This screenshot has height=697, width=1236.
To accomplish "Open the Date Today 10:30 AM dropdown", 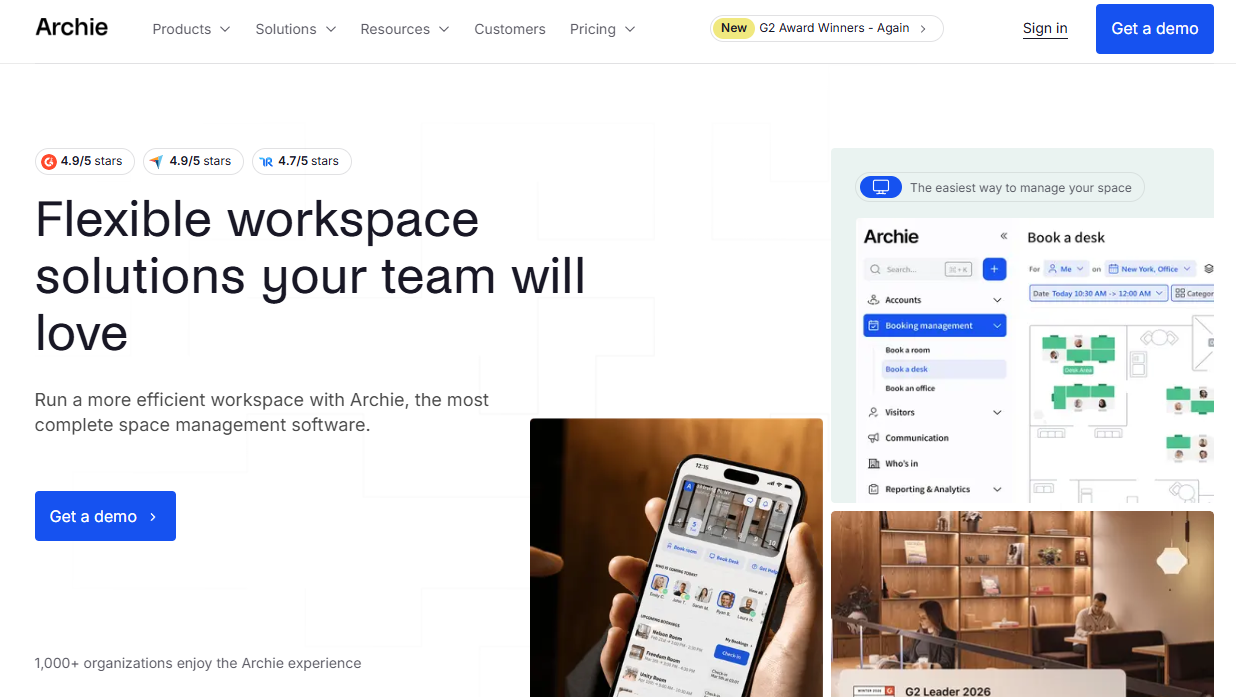I will [x=1098, y=293].
